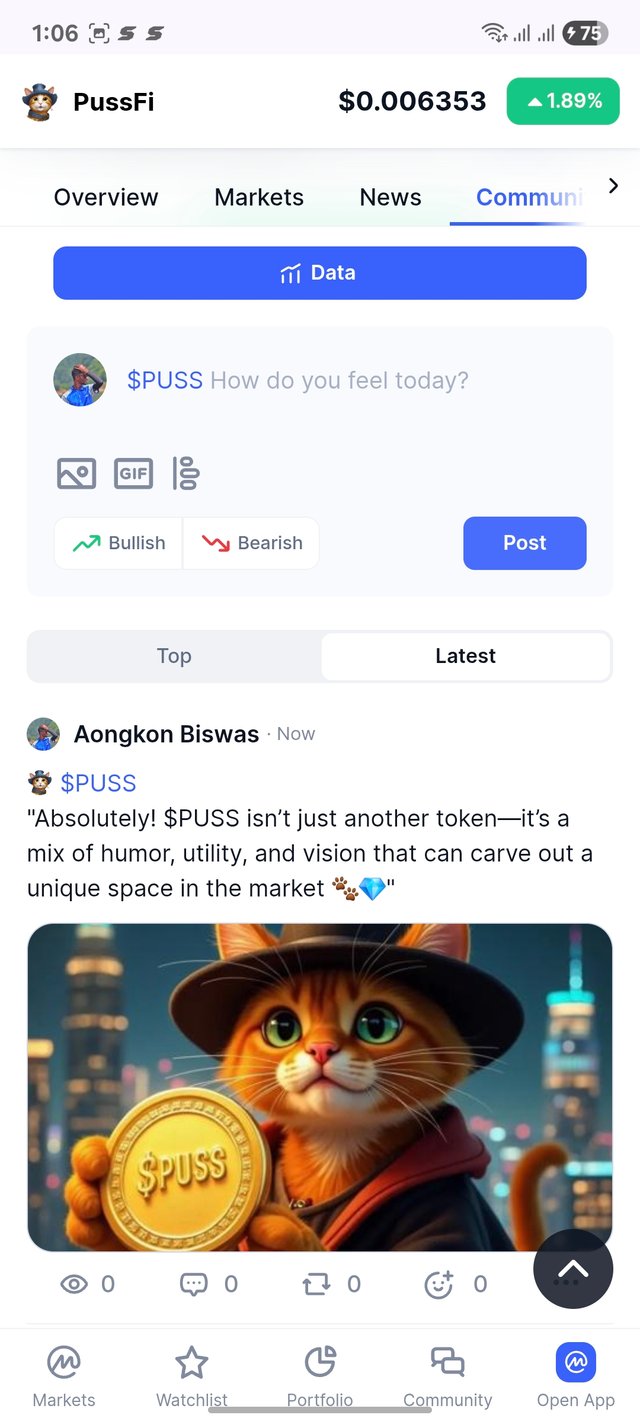
Task: Switch to the Markets tab
Action: click(x=259, y=197)
